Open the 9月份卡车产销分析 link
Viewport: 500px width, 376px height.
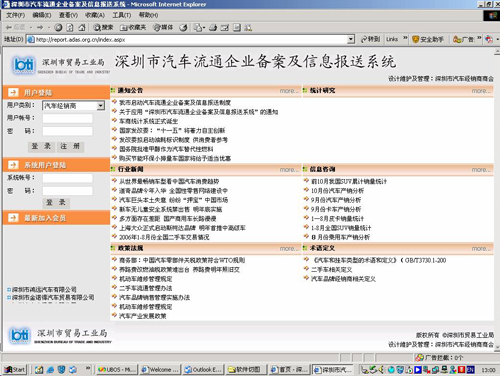click(336, 209)
